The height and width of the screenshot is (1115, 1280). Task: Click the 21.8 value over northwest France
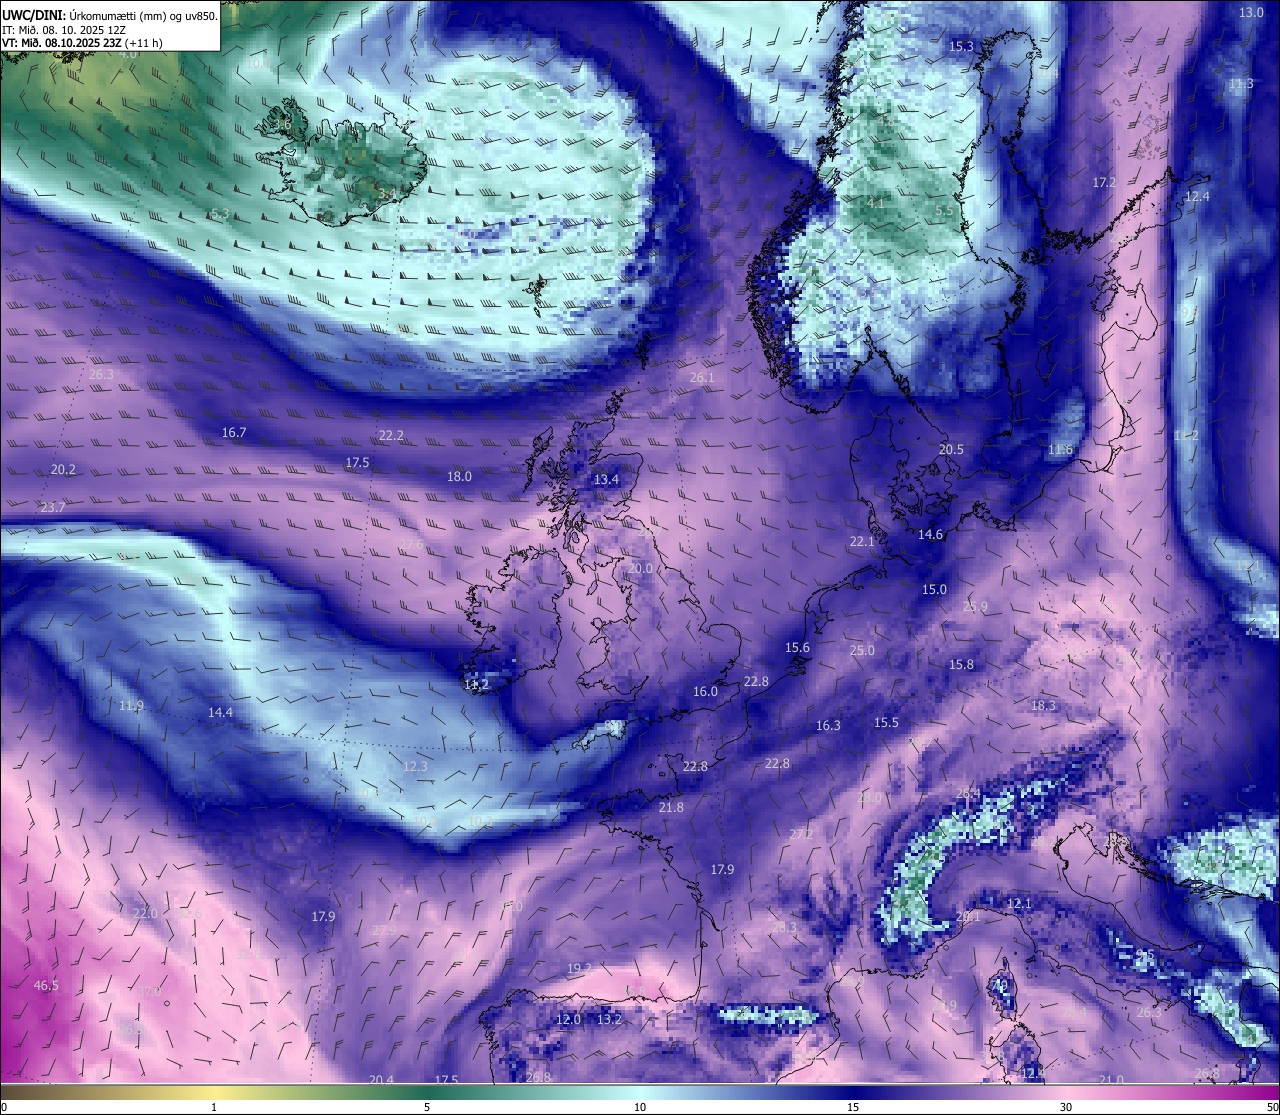pyautogui.click(x=671, y=808)
